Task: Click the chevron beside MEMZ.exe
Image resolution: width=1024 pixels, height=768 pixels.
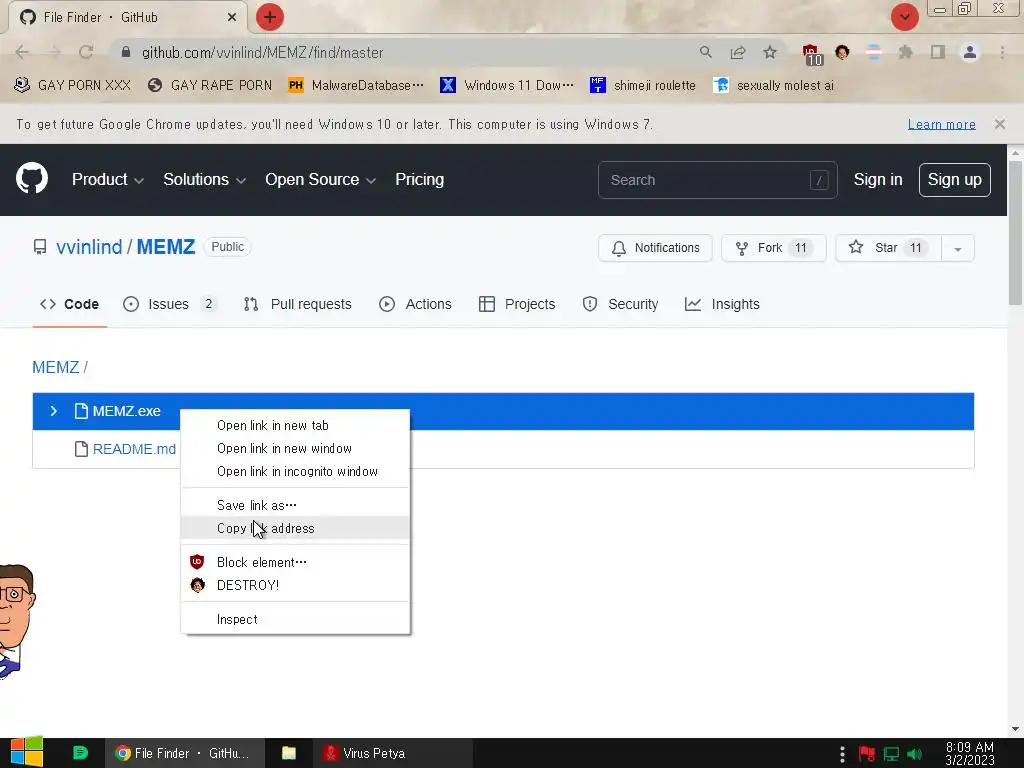Action: point(54,411)
